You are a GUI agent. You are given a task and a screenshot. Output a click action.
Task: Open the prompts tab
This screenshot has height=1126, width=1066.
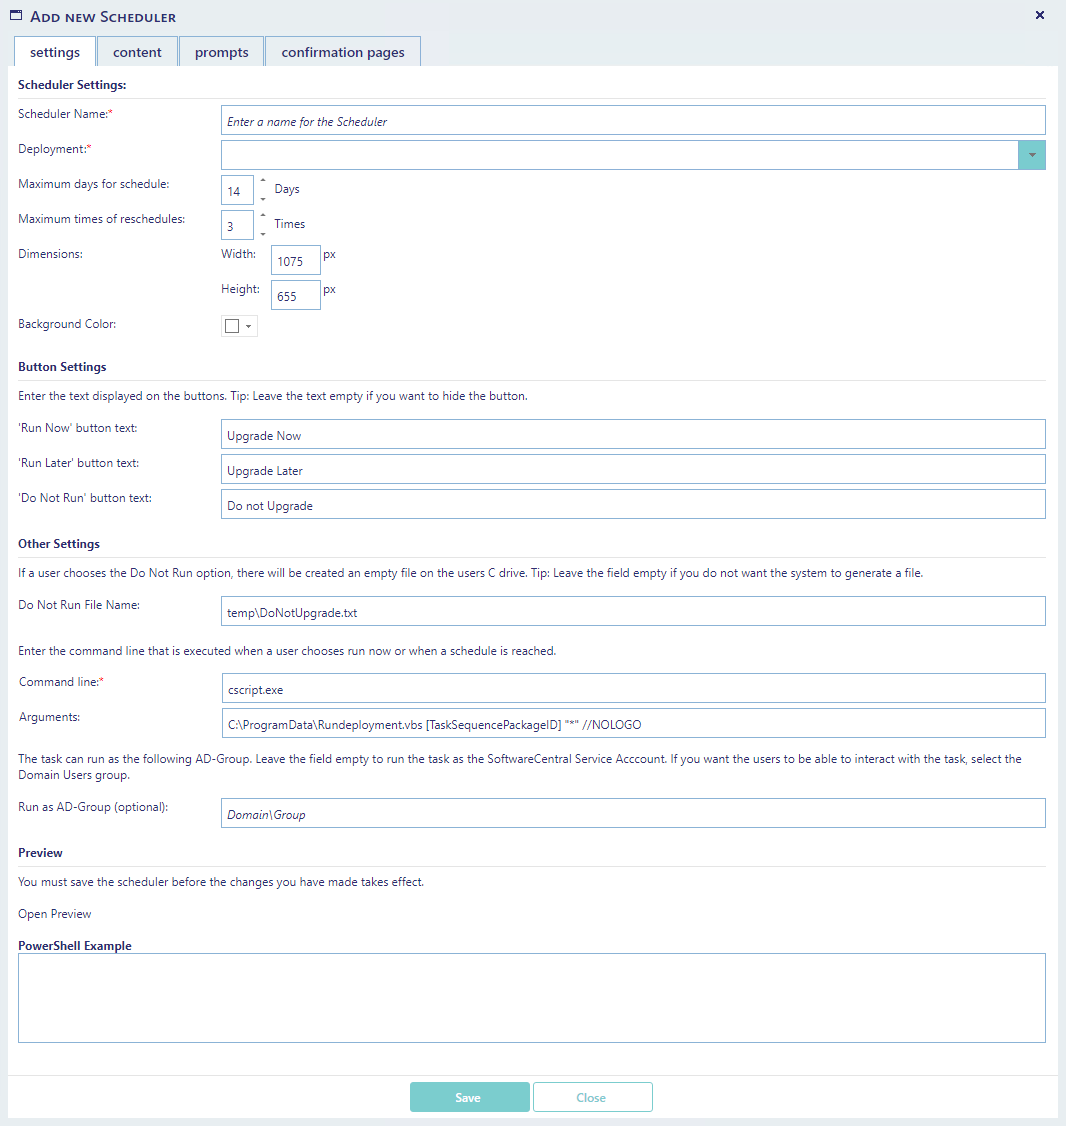click(221, 52)
